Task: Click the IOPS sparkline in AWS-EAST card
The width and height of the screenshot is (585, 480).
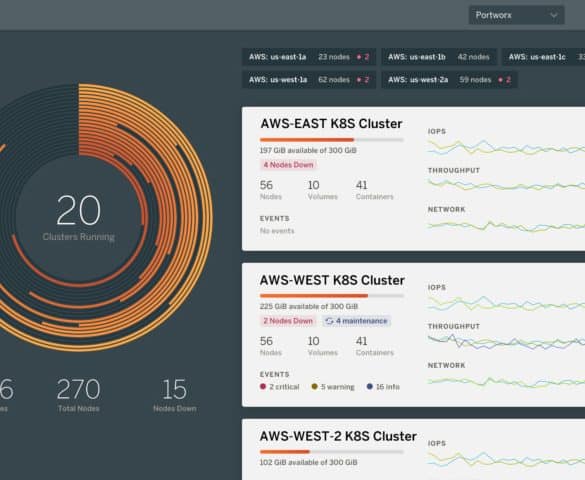Action: coord(506,147)
